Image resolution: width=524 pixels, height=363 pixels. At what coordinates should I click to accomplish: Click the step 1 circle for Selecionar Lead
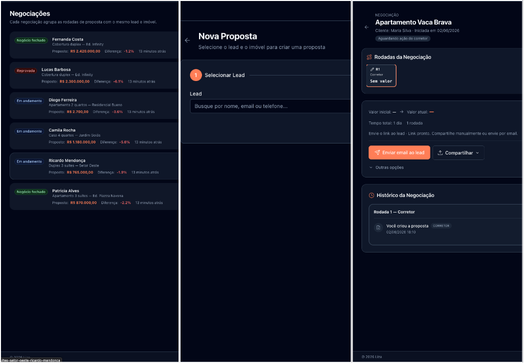tap(196, 75)
